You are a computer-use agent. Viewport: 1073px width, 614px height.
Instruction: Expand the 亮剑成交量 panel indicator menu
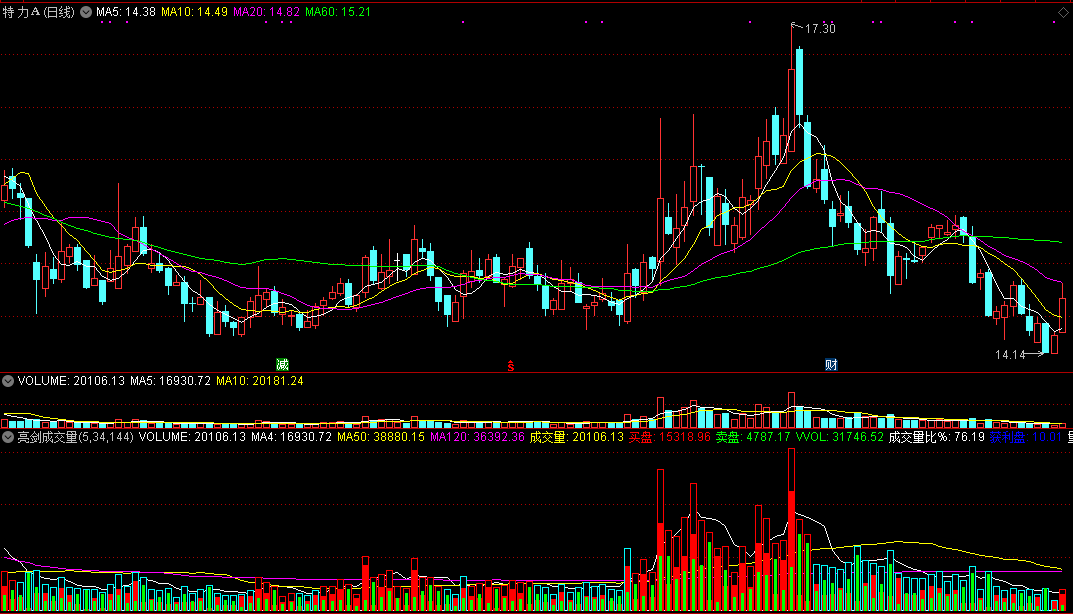[8, 437]
